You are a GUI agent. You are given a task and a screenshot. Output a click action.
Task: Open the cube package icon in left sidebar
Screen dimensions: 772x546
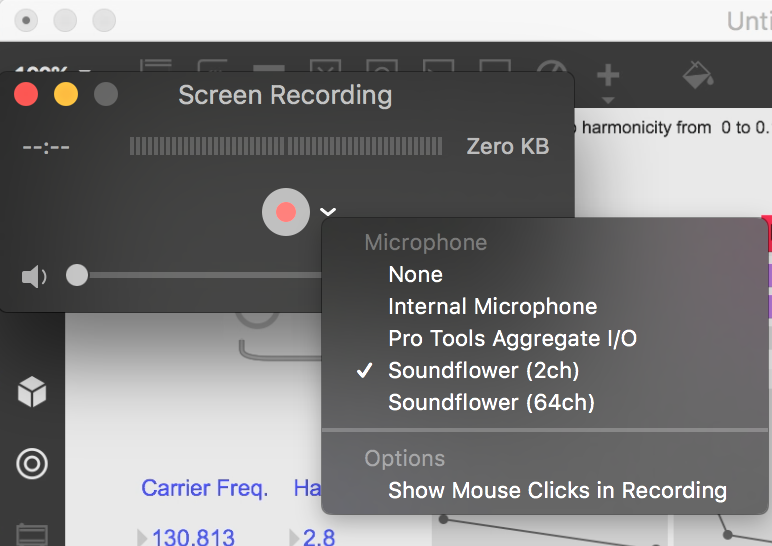point(32,391)
